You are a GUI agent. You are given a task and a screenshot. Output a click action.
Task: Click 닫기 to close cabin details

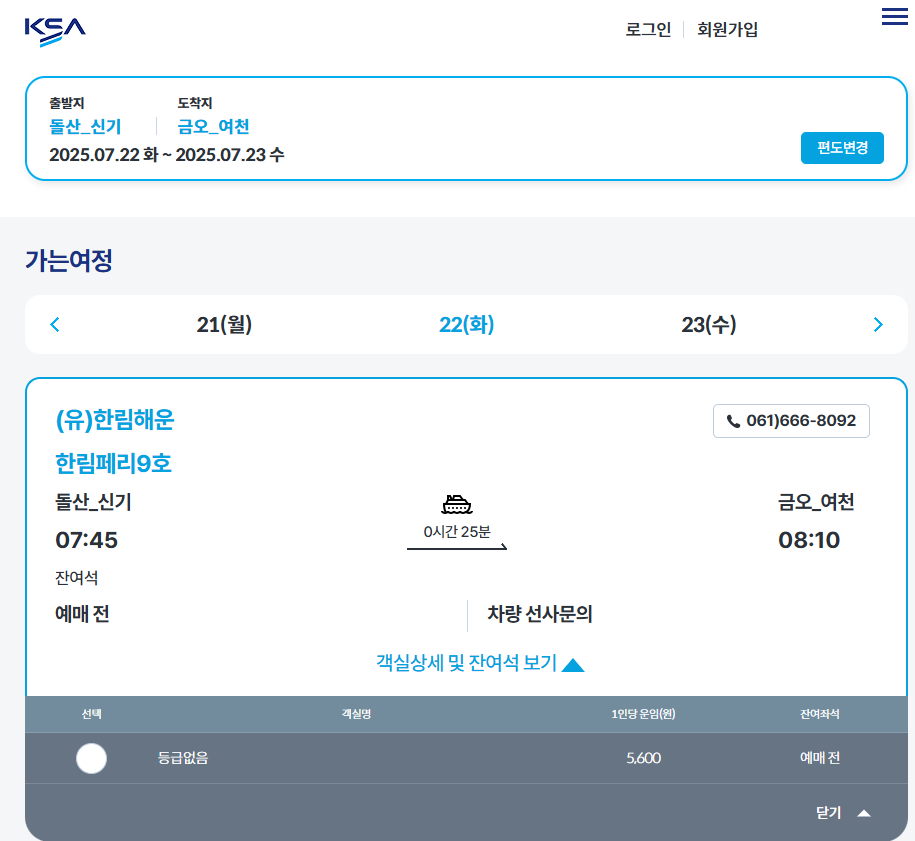tap(843, 812)
